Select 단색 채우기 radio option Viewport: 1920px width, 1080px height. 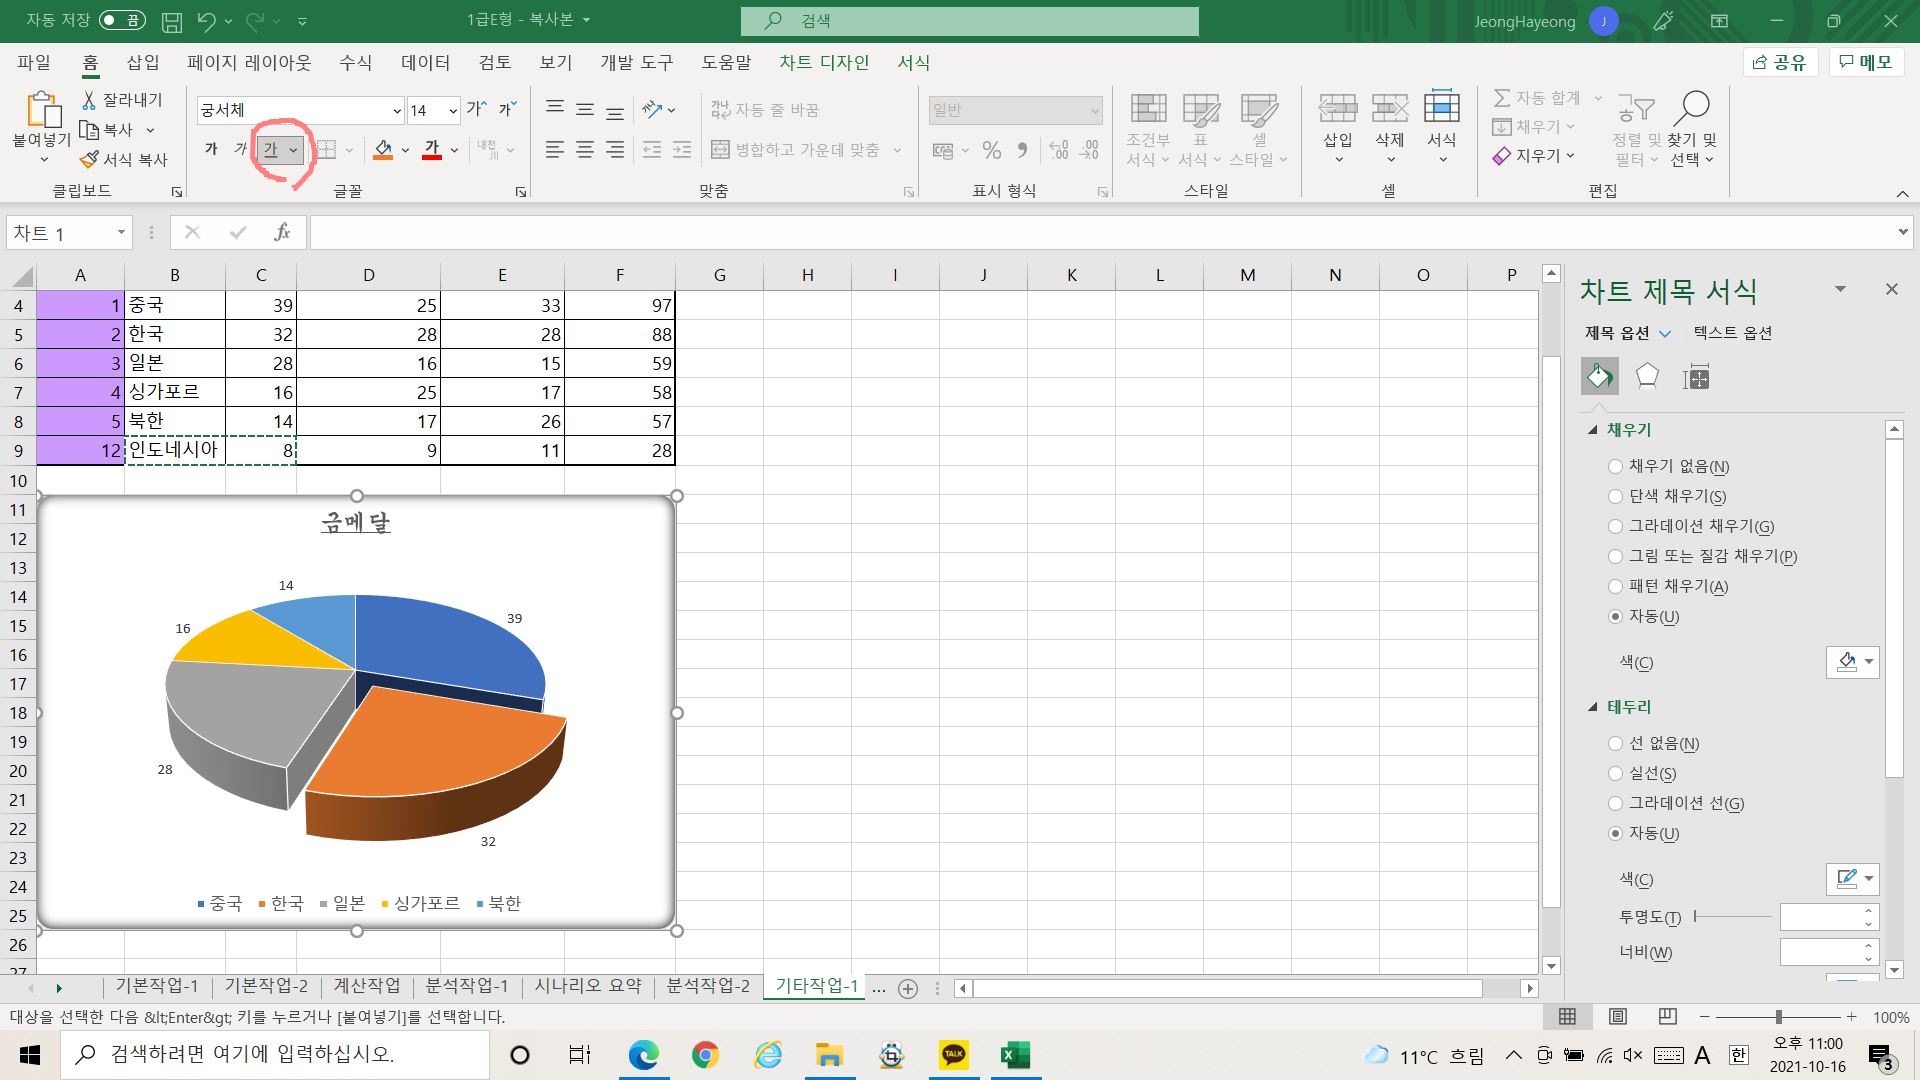point(1615,496)
